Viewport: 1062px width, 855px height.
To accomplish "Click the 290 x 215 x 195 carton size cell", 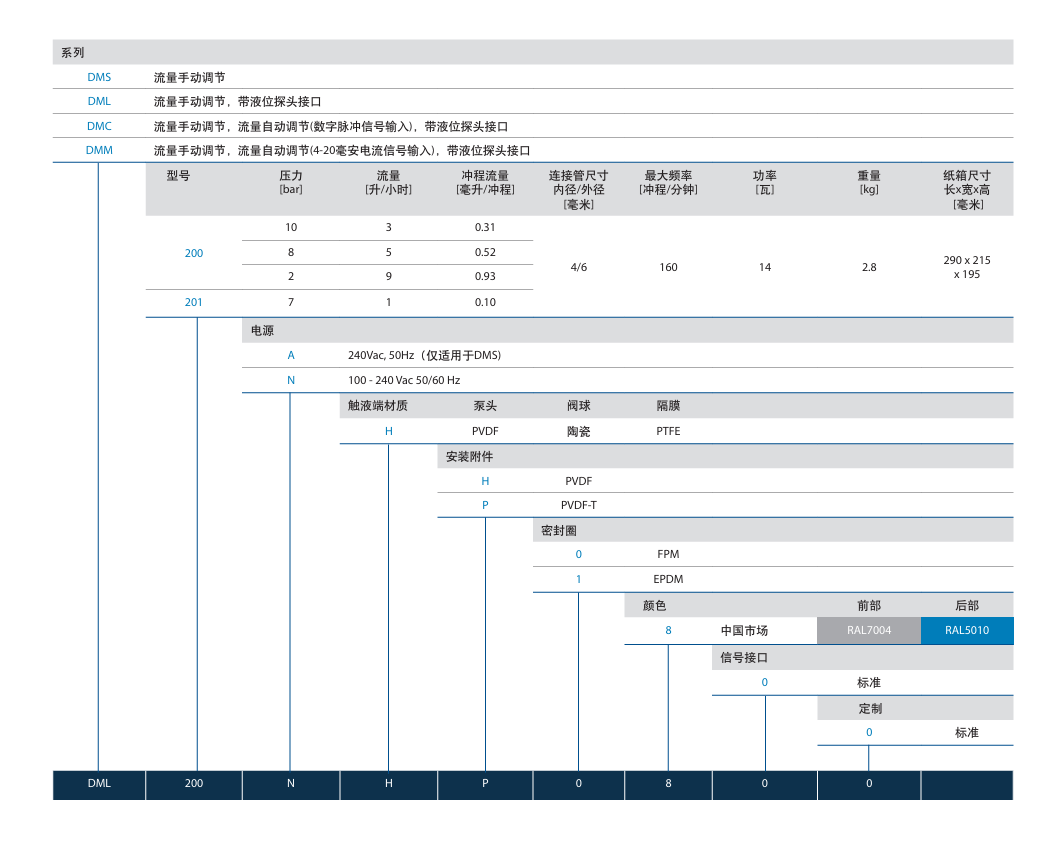I will pos(966,267).
